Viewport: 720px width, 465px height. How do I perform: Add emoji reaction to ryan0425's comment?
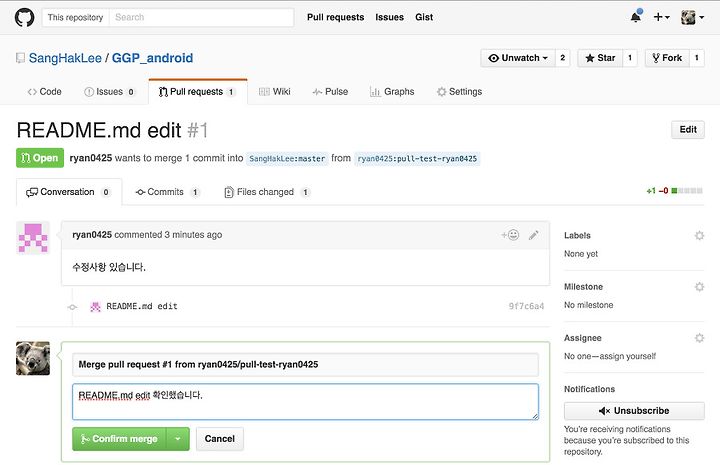[x=510, y=235]
